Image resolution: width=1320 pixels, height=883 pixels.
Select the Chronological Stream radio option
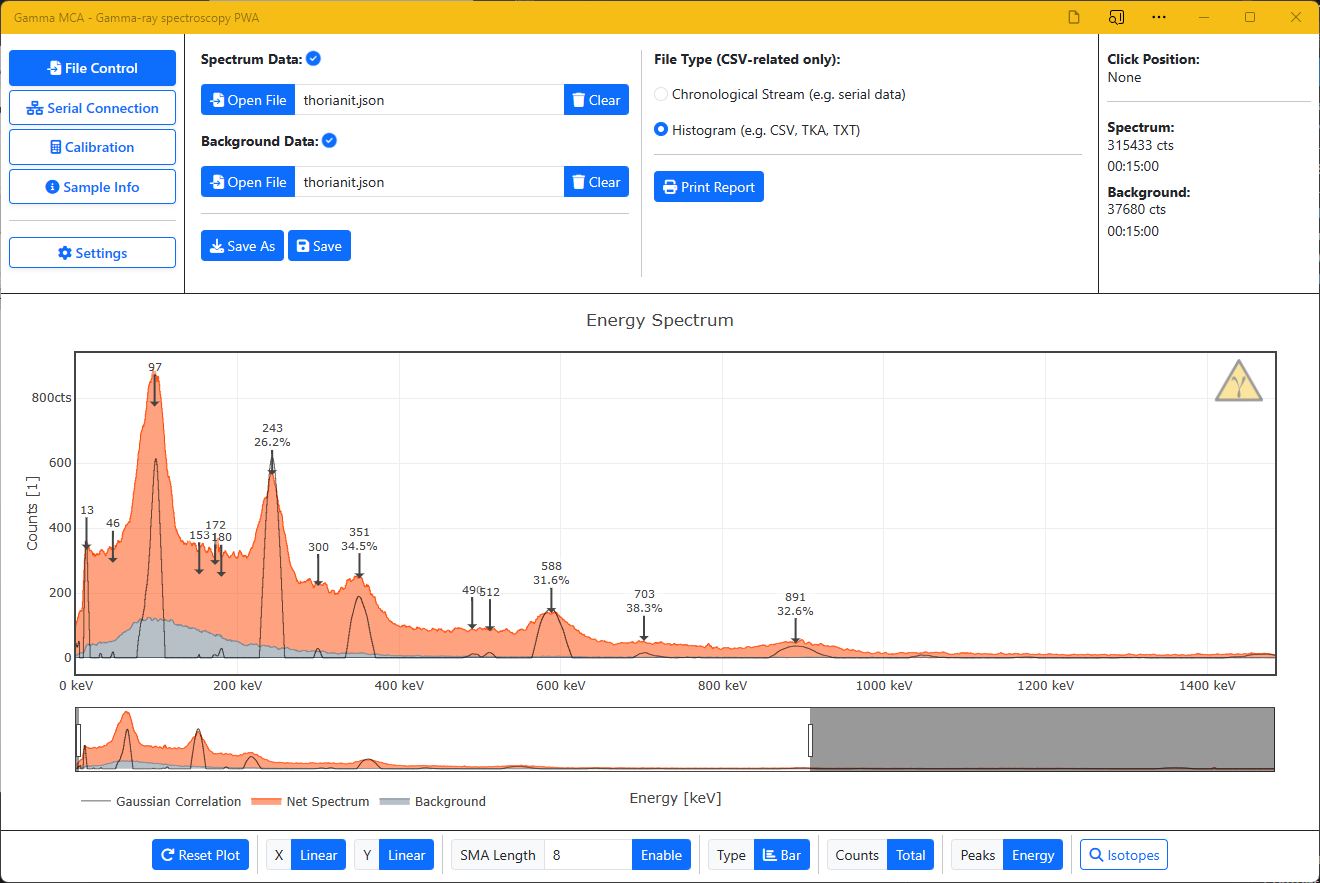pos(661,94)
